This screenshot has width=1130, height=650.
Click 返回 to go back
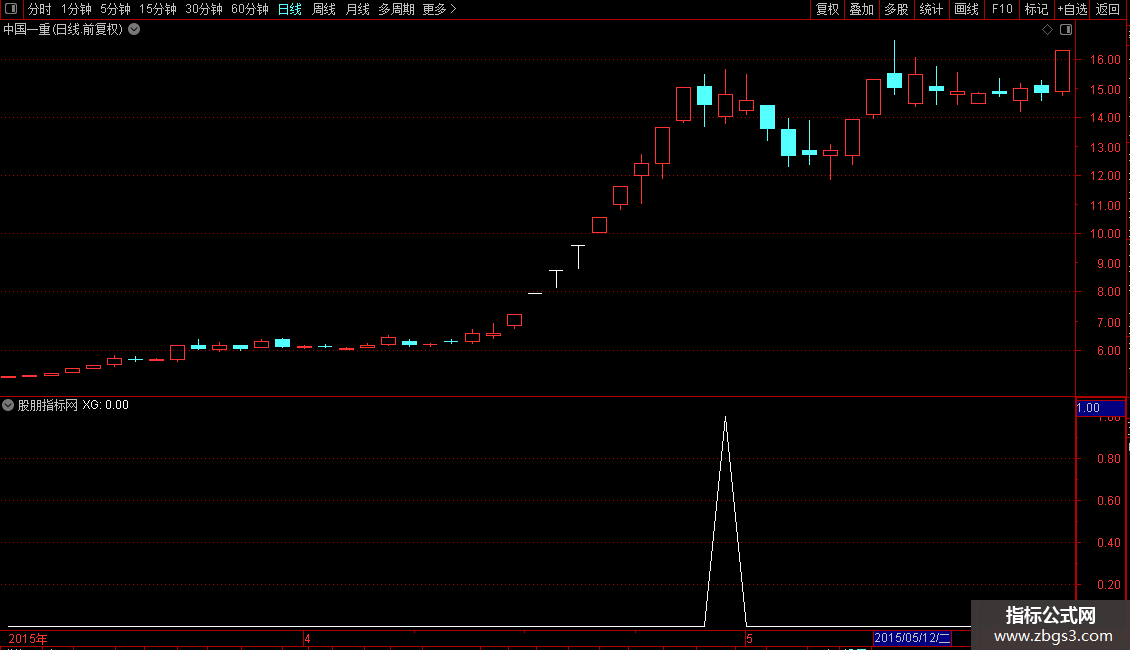1108,9
